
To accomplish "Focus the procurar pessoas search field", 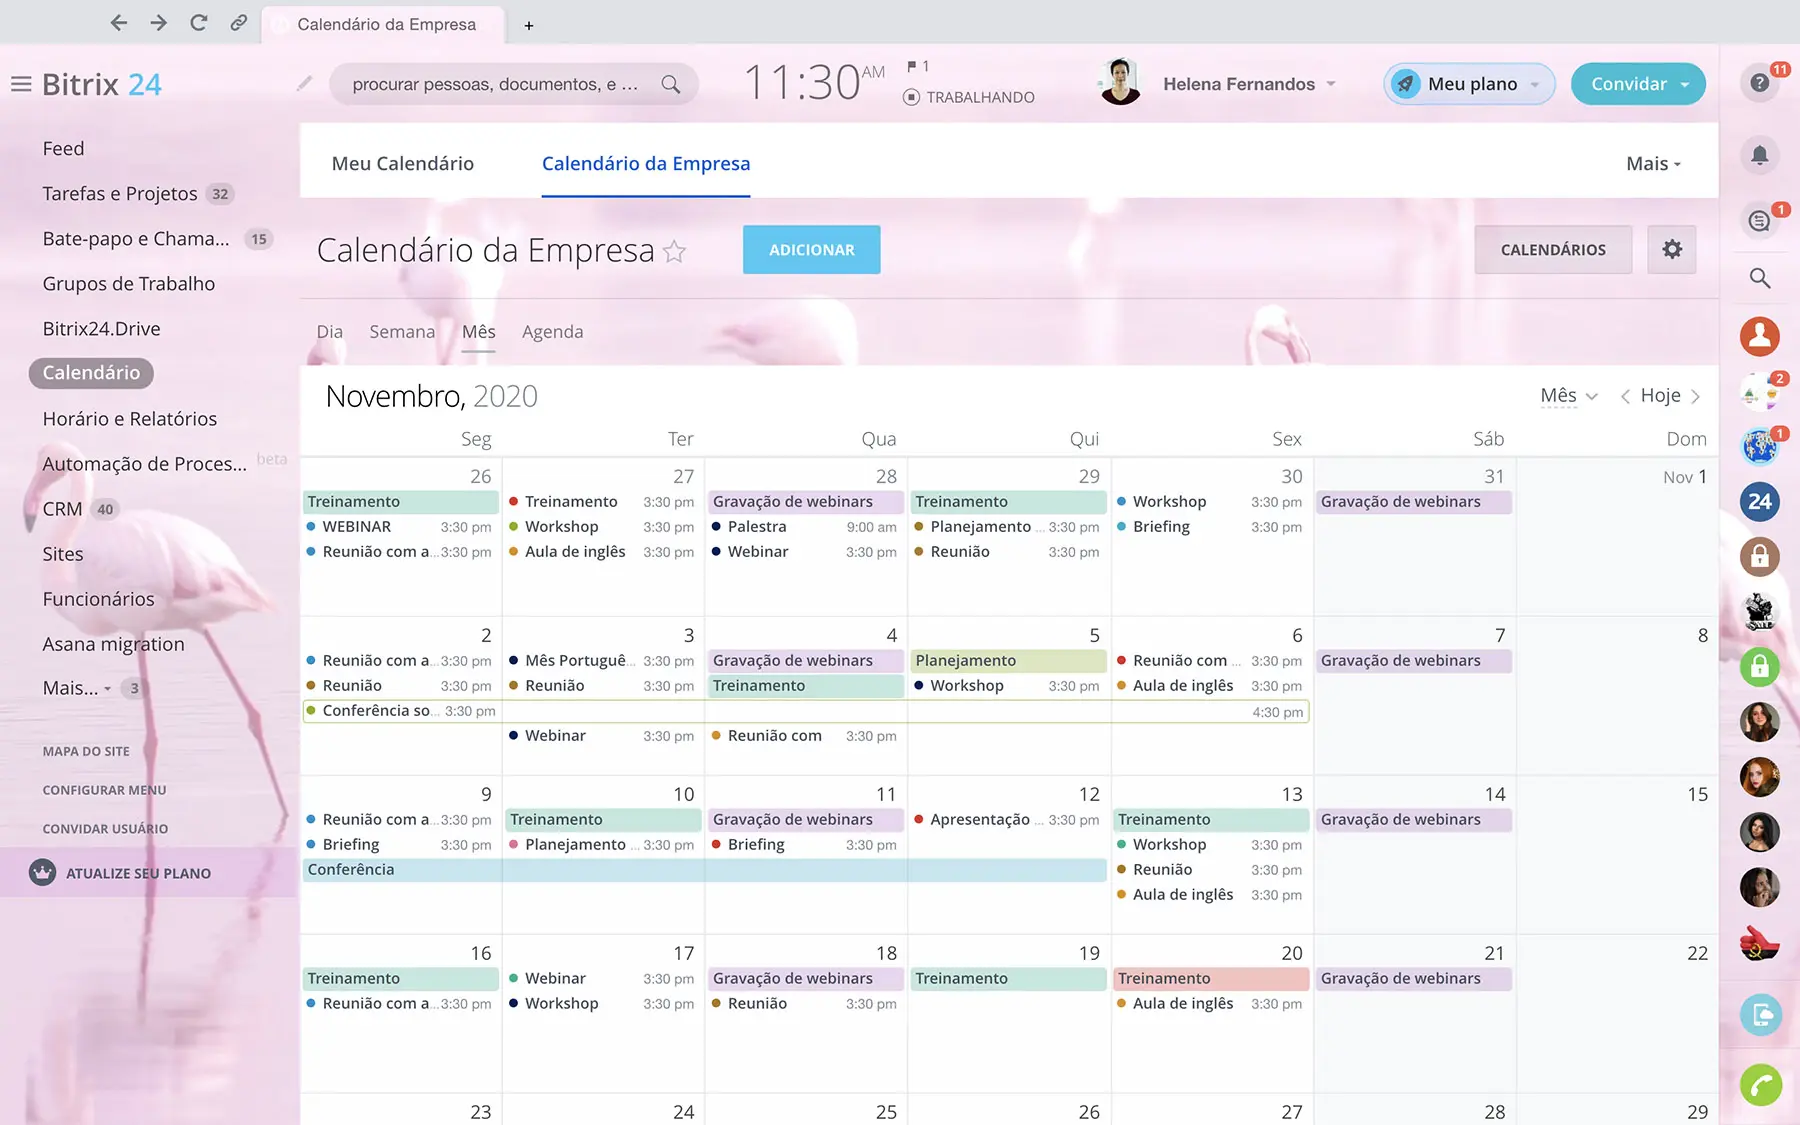I will (x=495, y=84).
